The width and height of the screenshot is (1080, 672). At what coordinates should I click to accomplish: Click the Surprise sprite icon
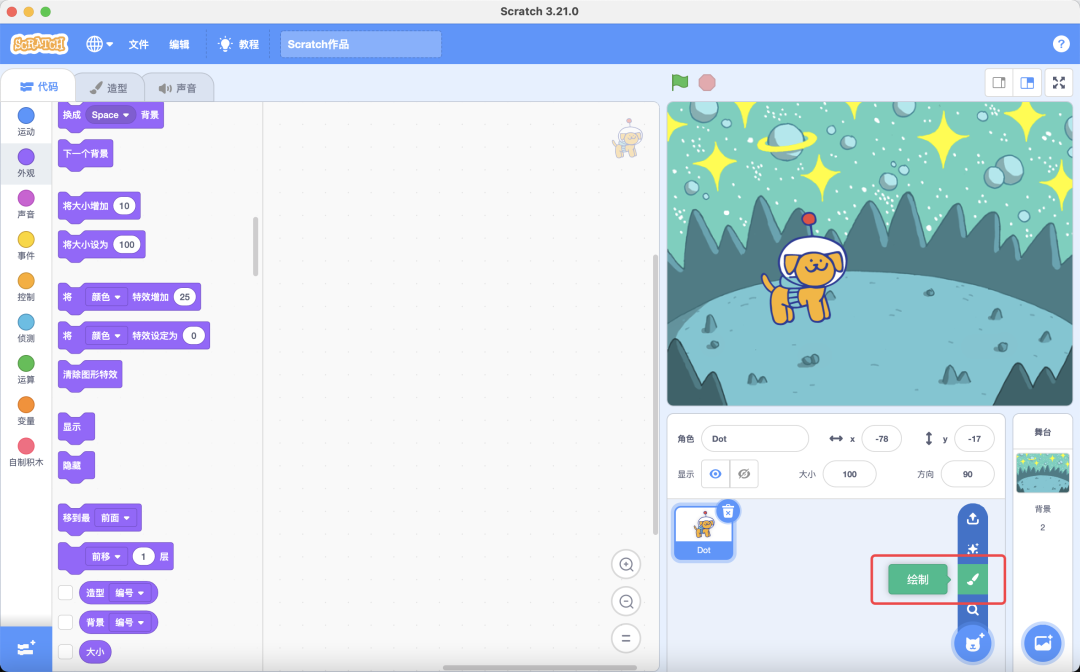click(x=973, y=548)
